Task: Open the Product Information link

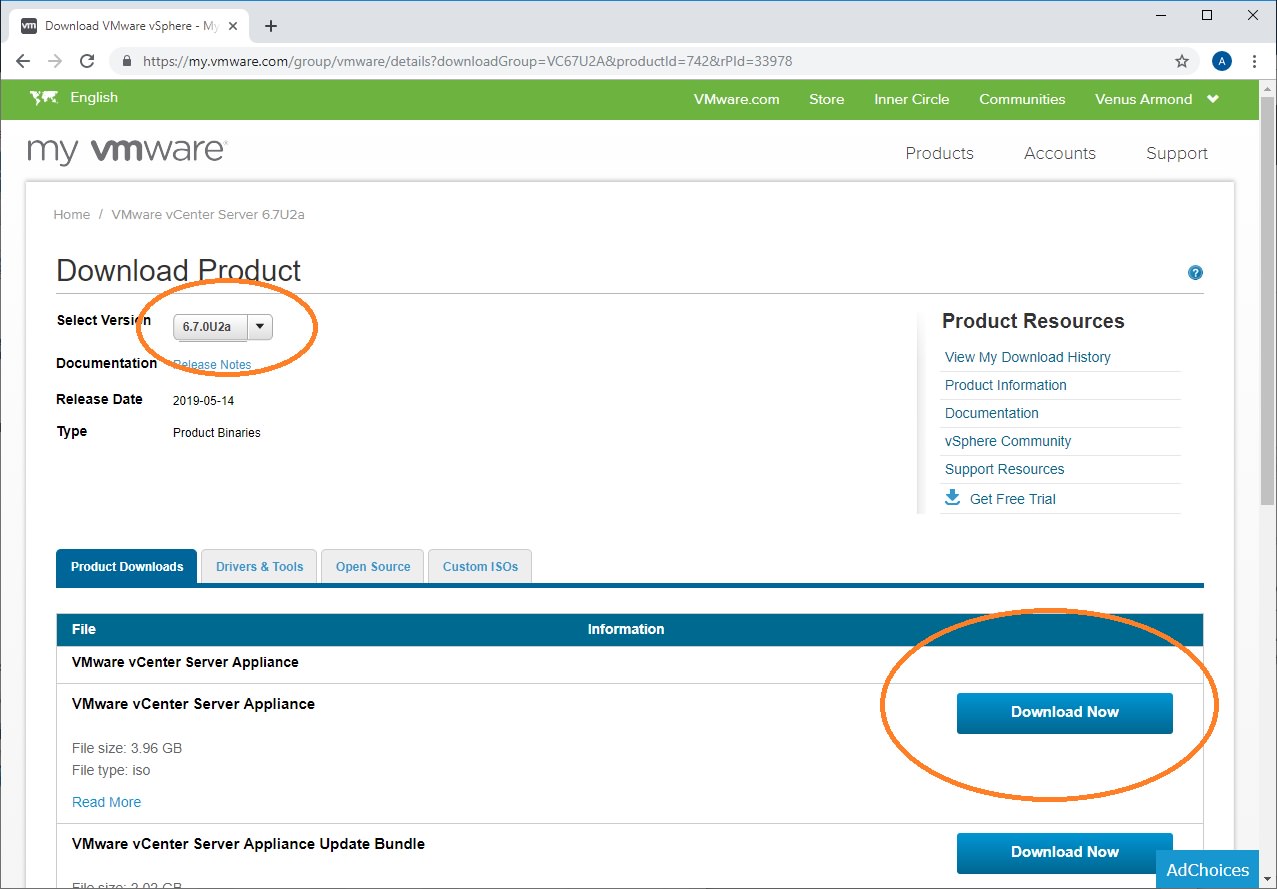Action: [x=1005, y=385]
